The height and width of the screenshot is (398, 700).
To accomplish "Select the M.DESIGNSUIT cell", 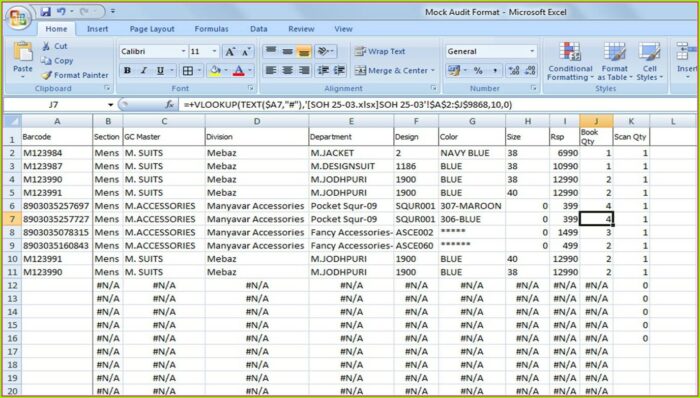I will (x=351, y=166).
